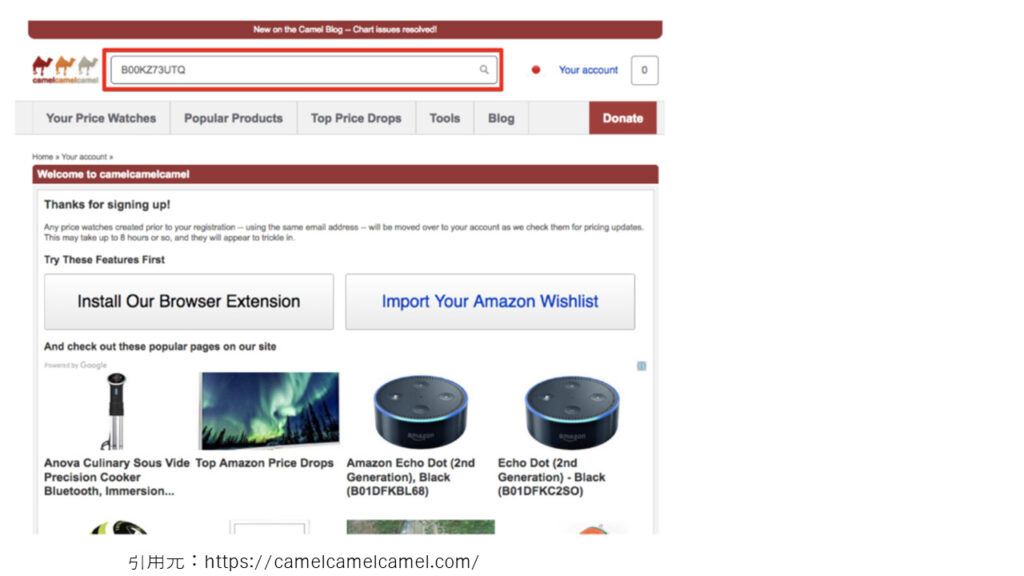The image size is (1024, 576).
Task: Click the red notification dot
Action: pos(536,70)
